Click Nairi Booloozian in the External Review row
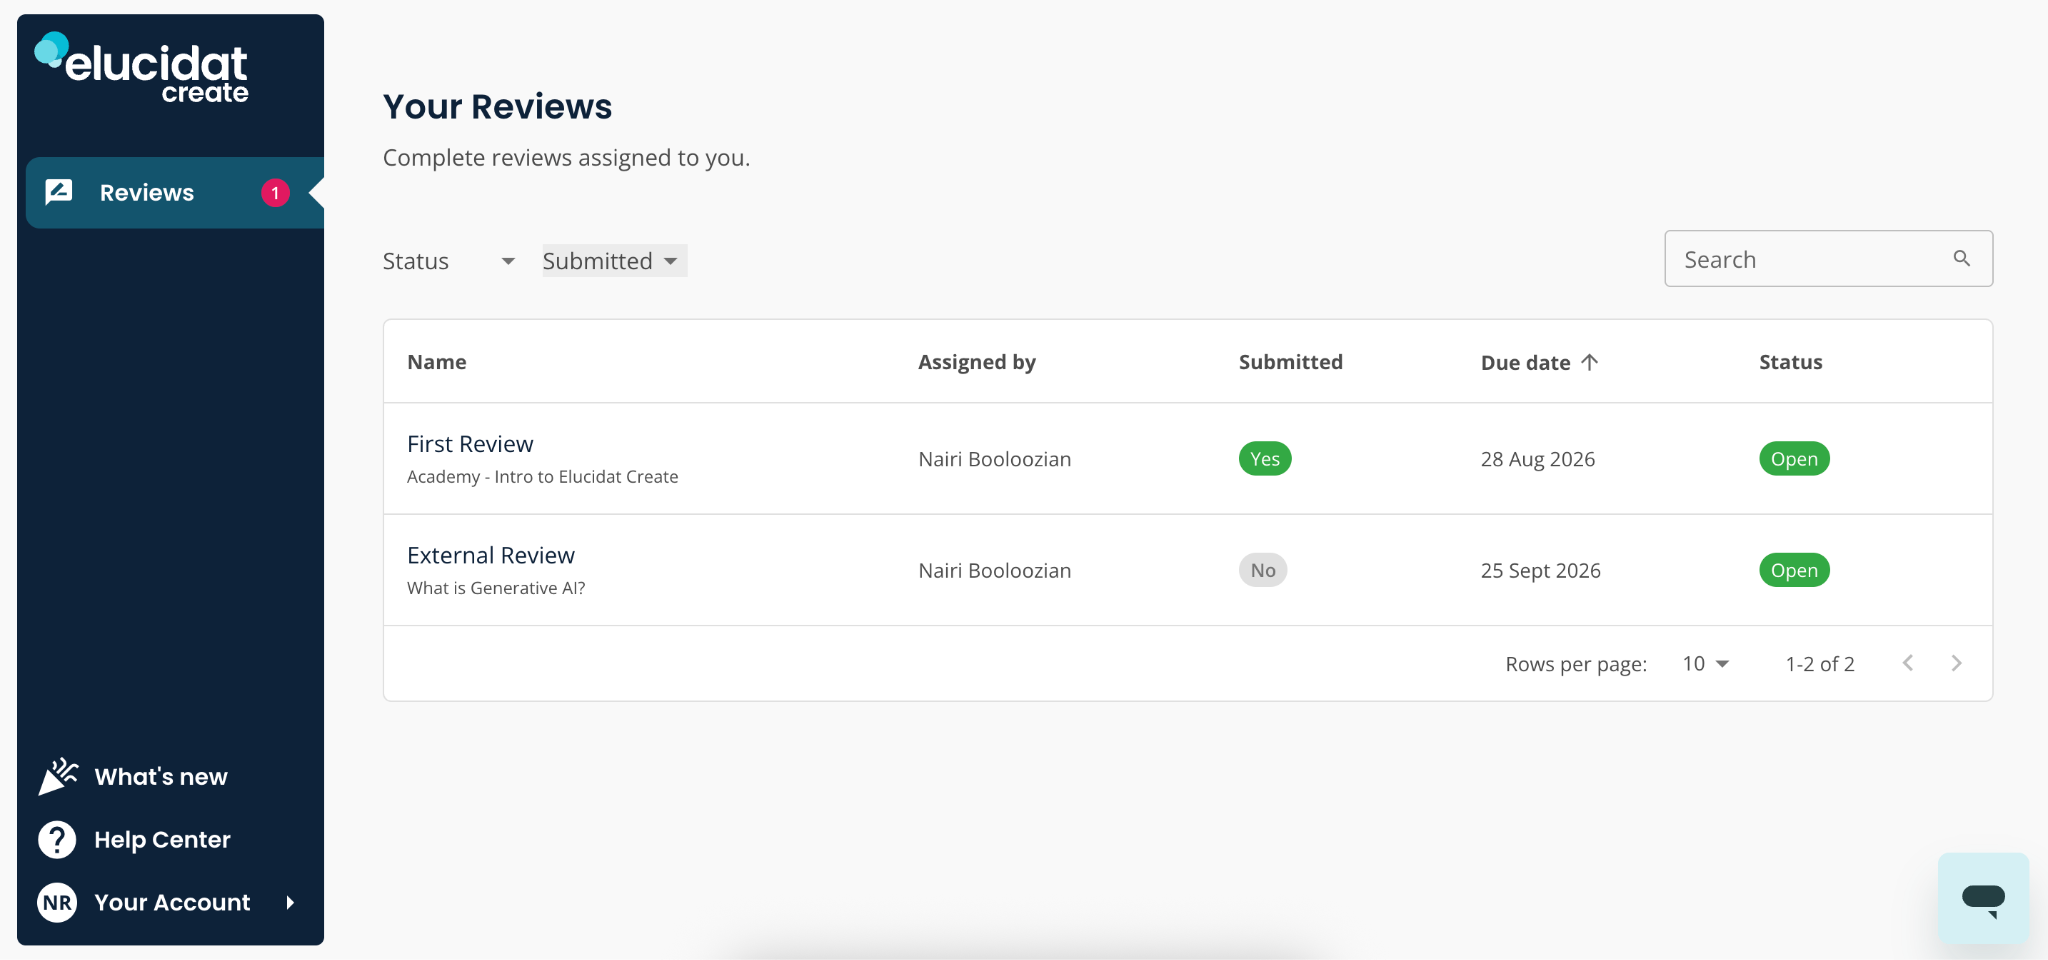Image resolution: width=2048 pixels, height=960 pixels. [x=995, y=570]
